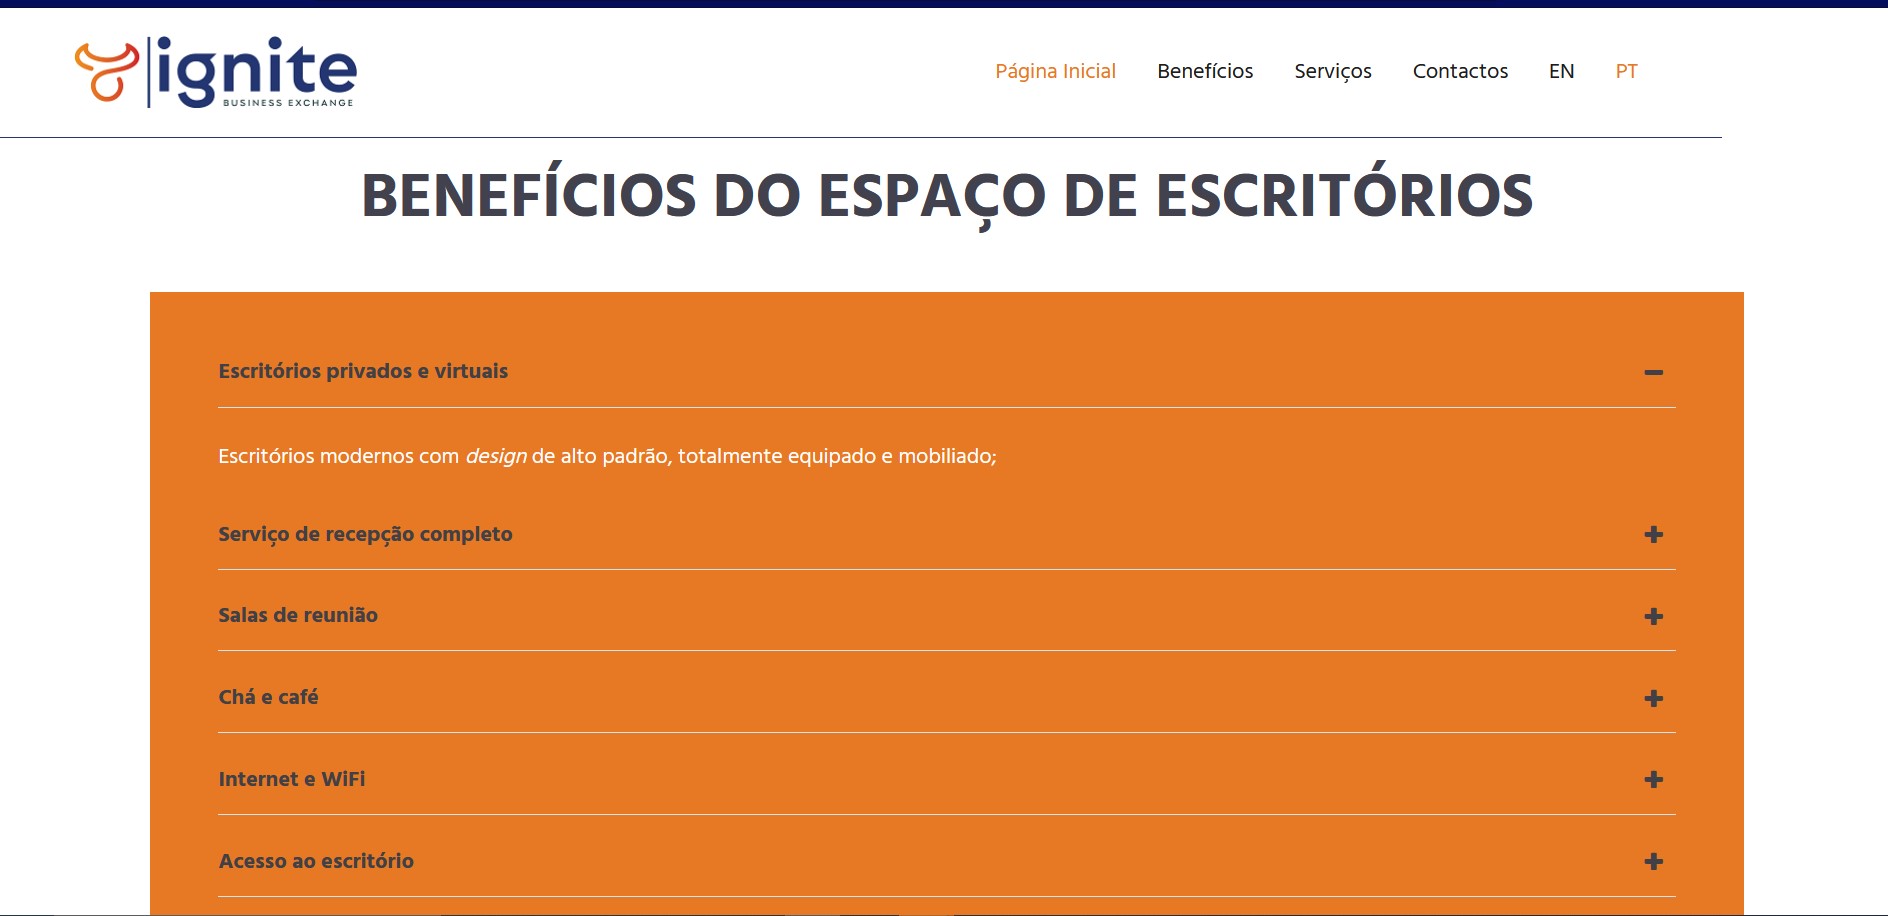Collapse section using the minus icon
The width and height of the screenshot is (1888, 916).
pos(1653,372)
